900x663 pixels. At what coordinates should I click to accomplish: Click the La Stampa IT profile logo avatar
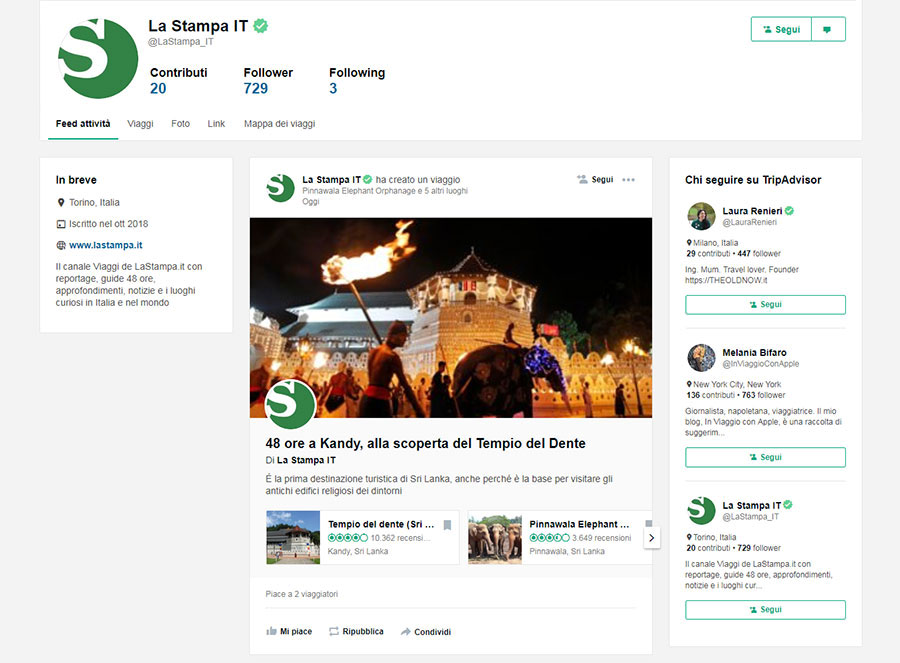coord(98,58)
